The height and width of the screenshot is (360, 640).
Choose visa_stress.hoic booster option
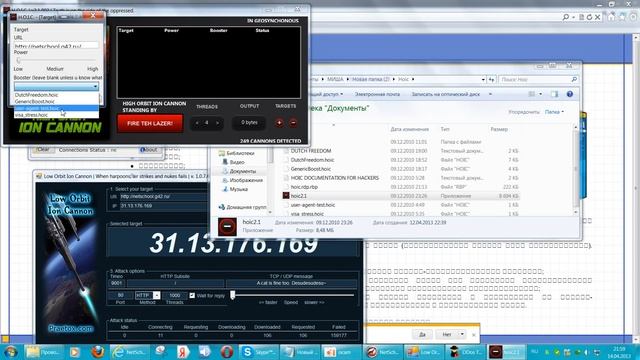tap(56, 115)
